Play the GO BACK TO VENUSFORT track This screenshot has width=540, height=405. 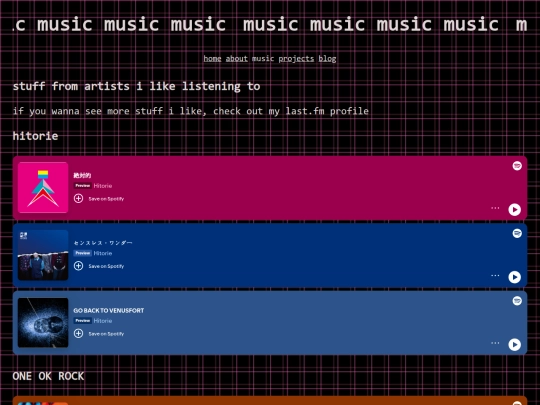[515, 344]
